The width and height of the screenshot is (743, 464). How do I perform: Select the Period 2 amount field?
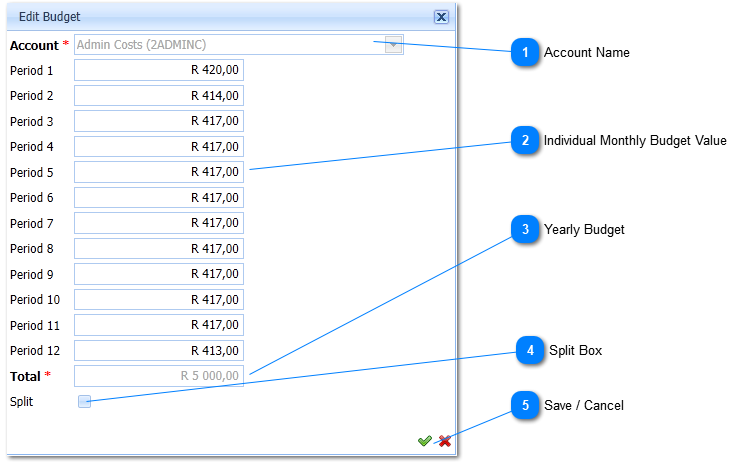159,96
